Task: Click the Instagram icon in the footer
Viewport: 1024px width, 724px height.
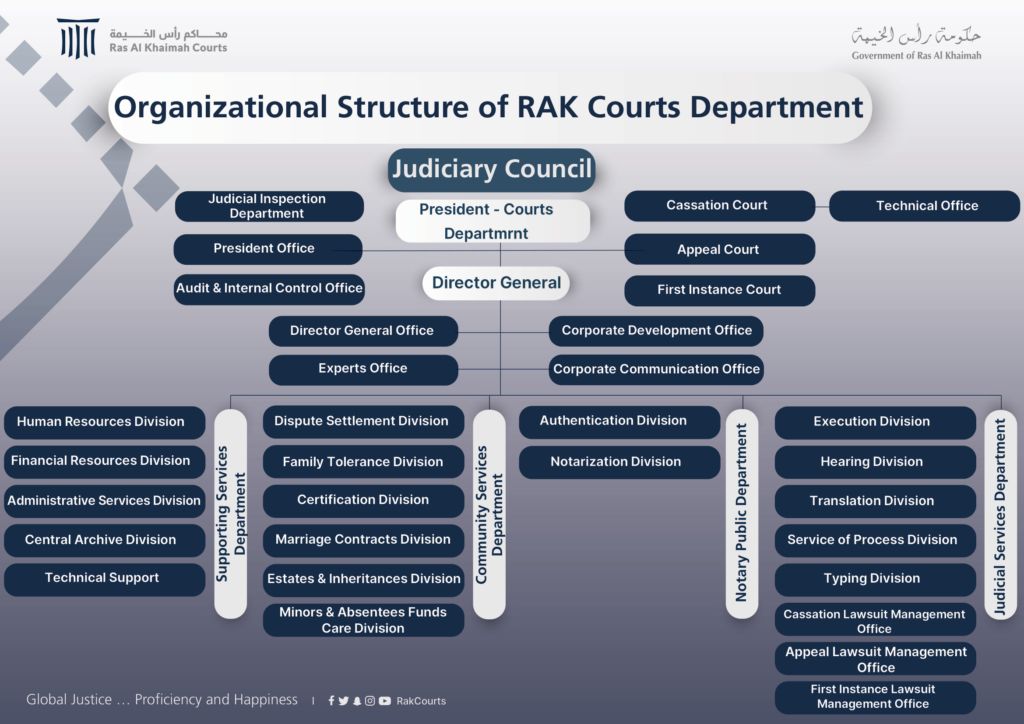Action: (370, 701)
